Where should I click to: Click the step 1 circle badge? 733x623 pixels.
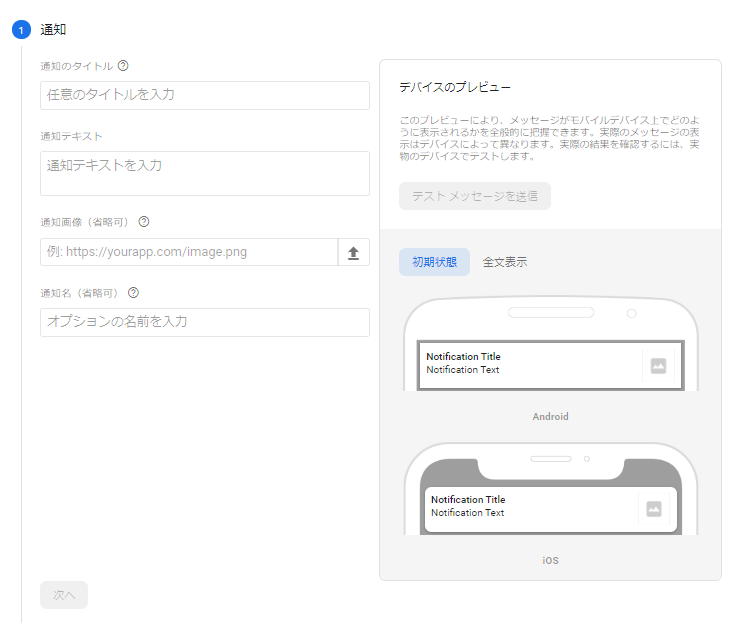pyautogui.click(x=21, y=30)
